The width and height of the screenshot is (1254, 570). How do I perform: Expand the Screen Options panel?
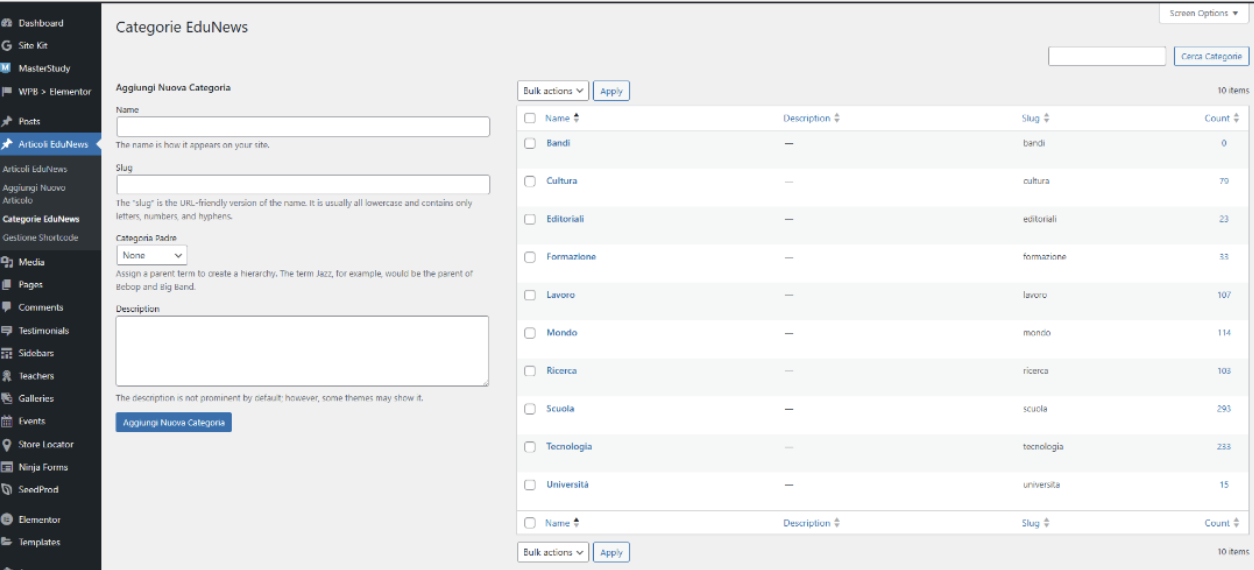click(1204, 13)
